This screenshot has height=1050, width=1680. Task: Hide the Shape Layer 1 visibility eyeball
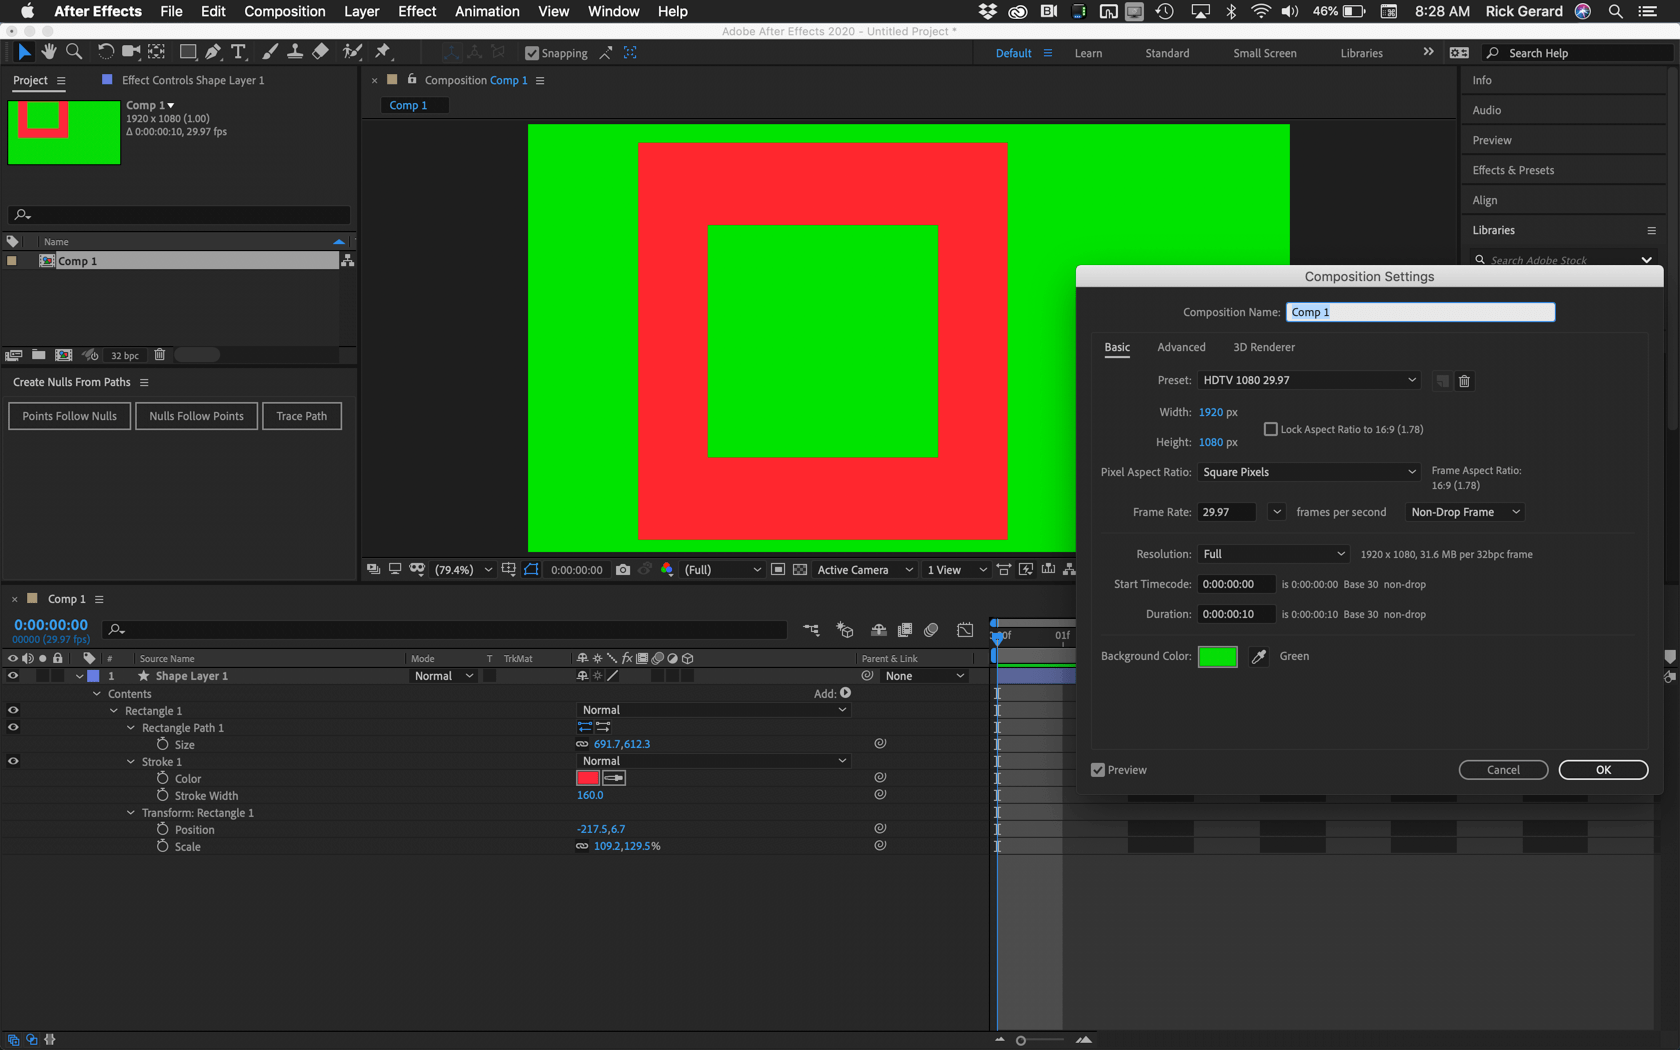(13, 676)
